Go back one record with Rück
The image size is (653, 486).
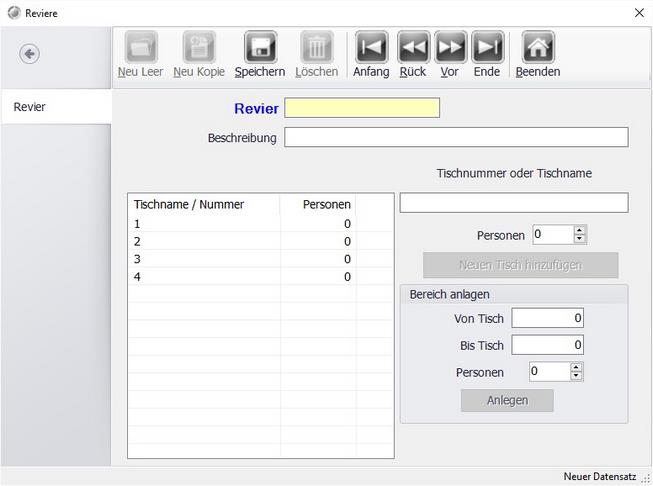[413, 47]
